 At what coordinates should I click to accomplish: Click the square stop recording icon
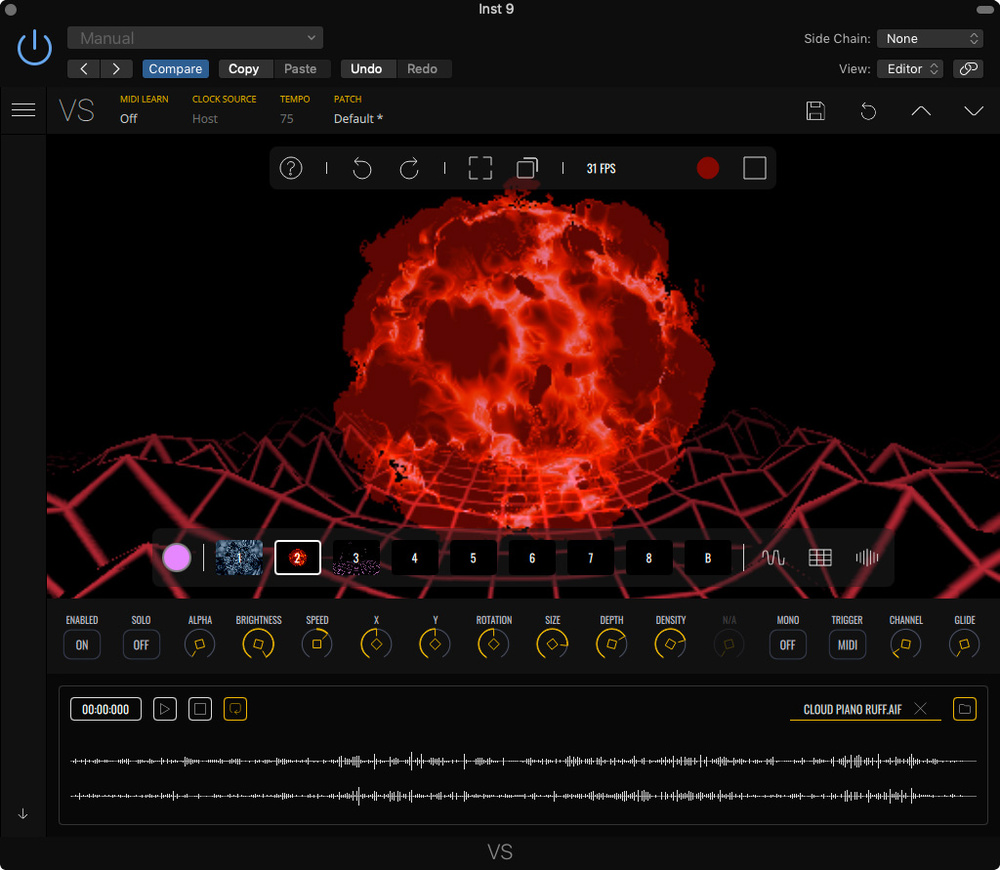click(754, 168)
